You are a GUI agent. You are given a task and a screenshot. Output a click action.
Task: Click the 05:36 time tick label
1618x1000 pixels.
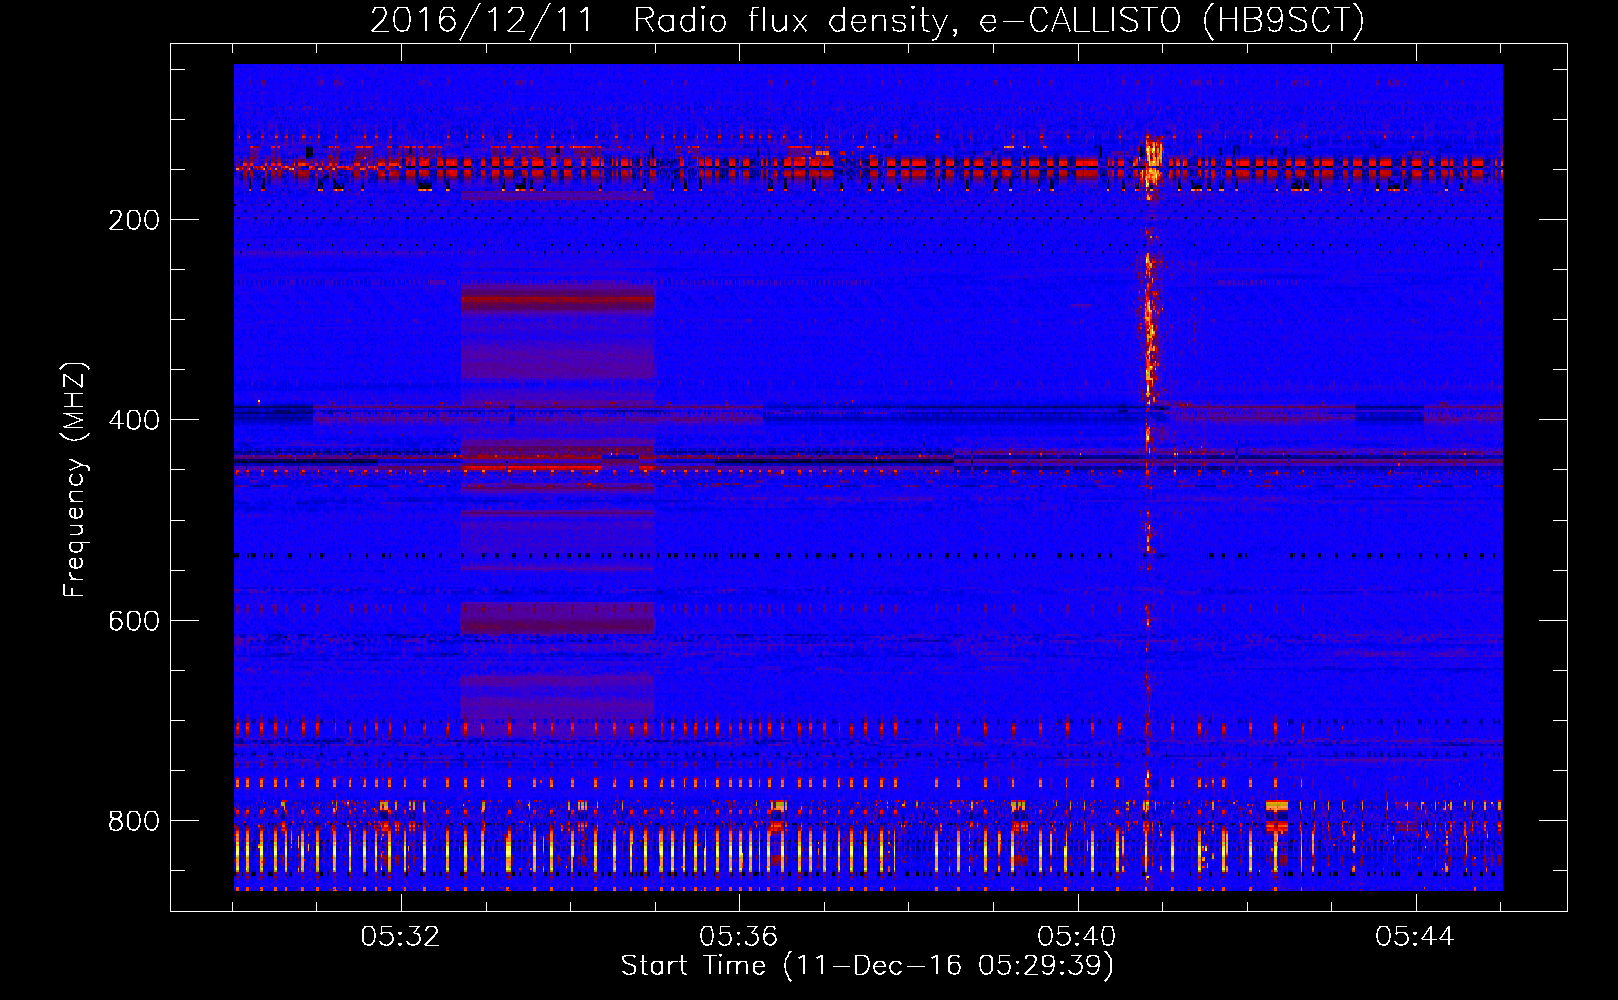[x=739, y=936]
